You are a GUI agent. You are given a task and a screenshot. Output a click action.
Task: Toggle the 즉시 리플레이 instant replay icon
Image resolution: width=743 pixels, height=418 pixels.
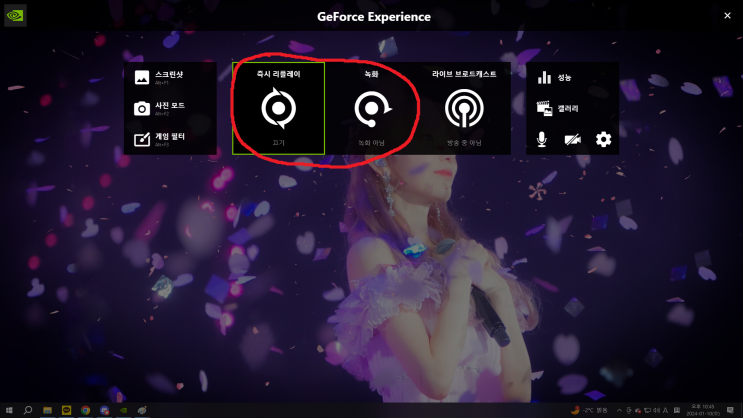pos(279,109)
